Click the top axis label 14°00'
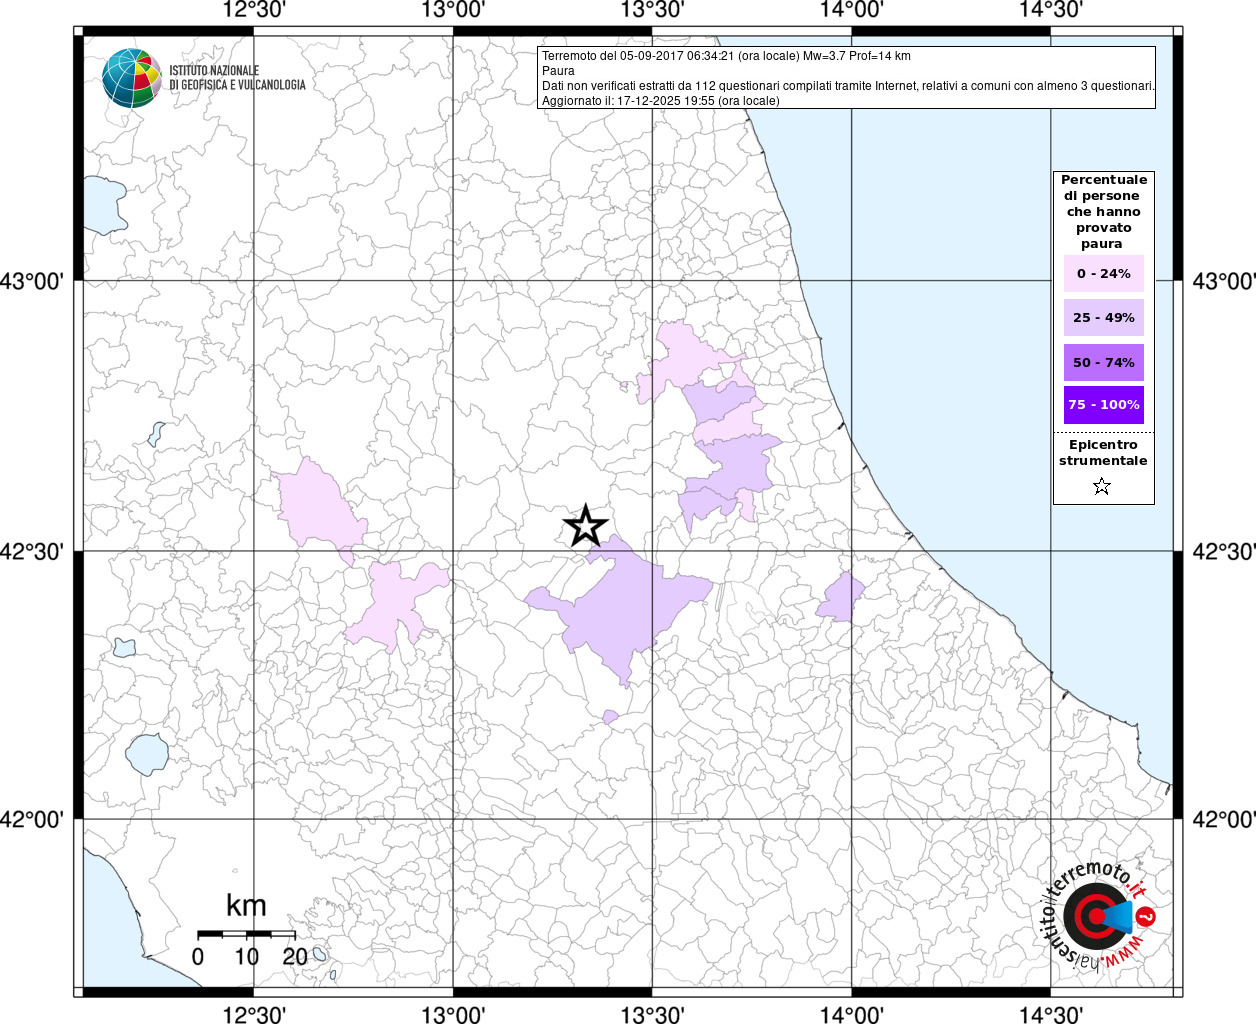 click(x=851, y=11)
